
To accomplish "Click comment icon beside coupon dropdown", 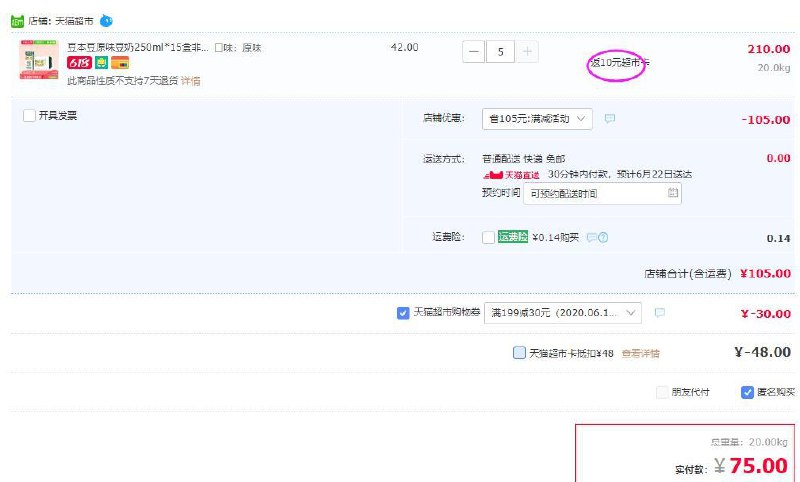I will pos(660,312).
